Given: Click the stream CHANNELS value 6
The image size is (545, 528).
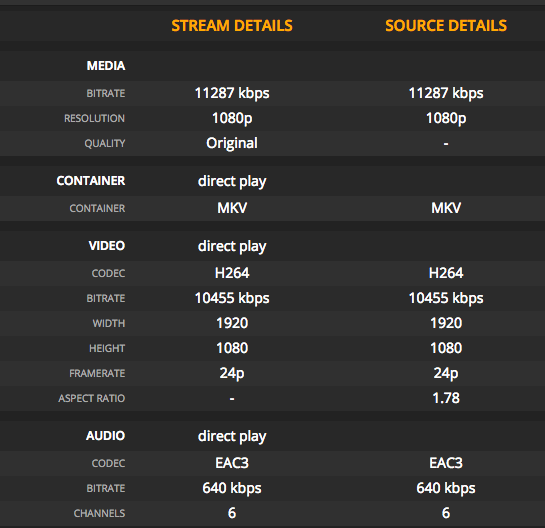Looking at the screenshot, I should click(x=232, y=513).
